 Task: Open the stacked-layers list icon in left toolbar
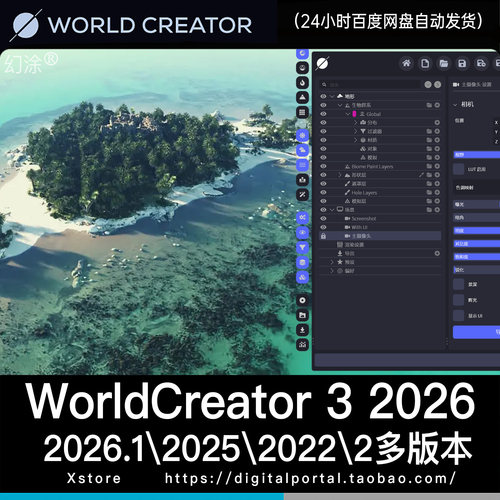pyautogui.click(x=302, y=112)
